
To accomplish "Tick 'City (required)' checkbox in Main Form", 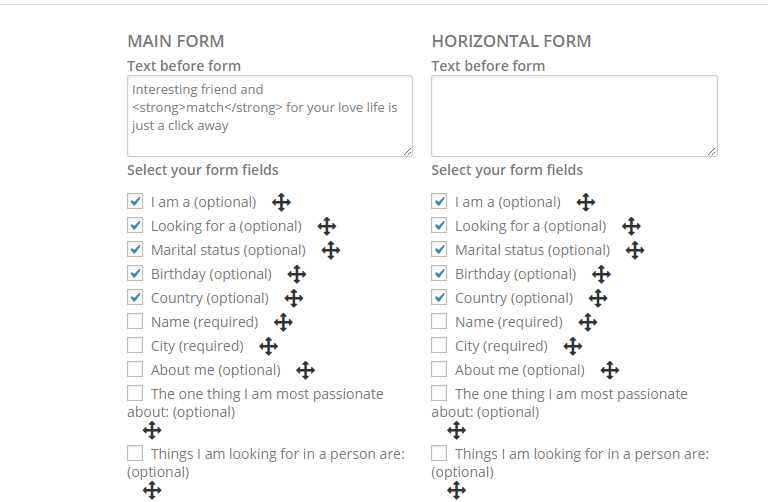I will tap(135, 346).
